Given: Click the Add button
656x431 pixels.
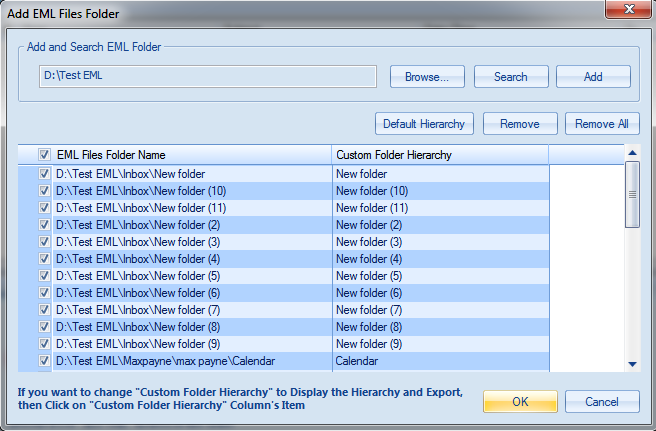Looking at the screenshot, I should (x=593, y=77).
